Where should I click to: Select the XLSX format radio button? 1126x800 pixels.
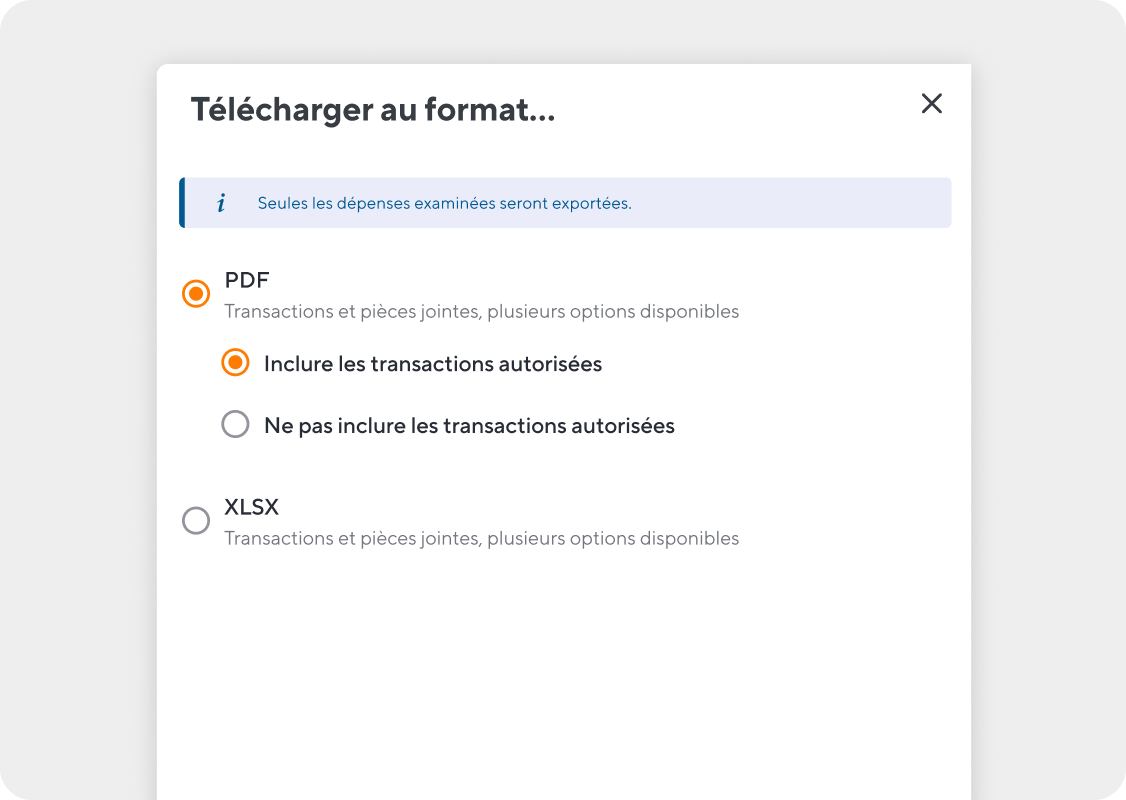196,521
